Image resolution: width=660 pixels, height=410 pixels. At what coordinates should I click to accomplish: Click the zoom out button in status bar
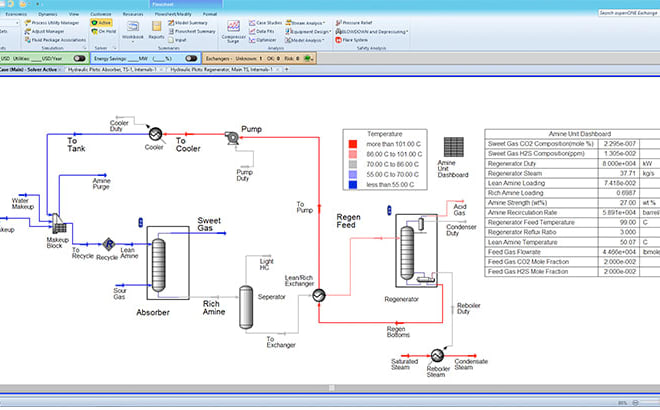636,403
